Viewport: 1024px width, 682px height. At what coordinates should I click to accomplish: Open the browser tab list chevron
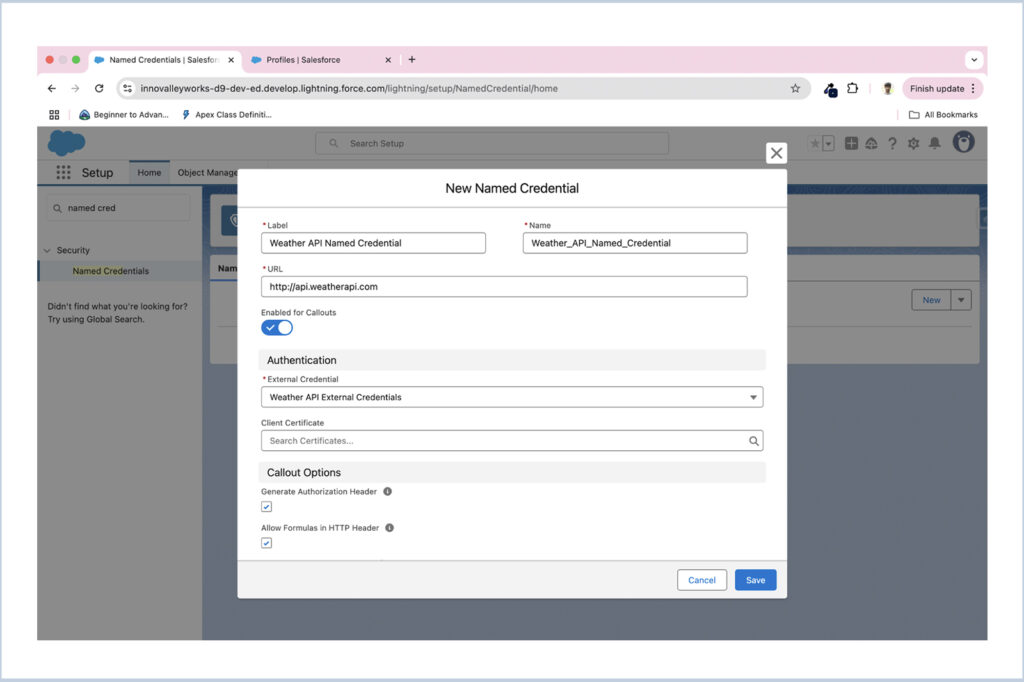[974, 59]
